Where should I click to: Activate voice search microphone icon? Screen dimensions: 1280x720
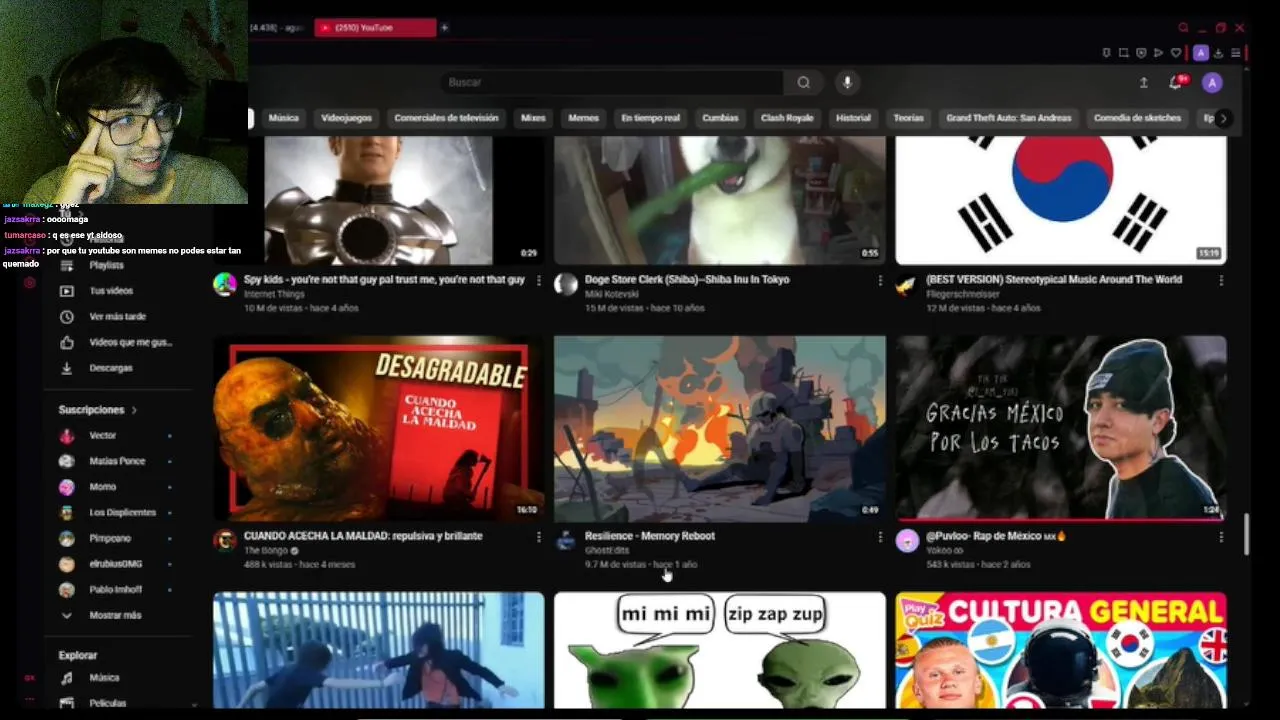point(847,82)
